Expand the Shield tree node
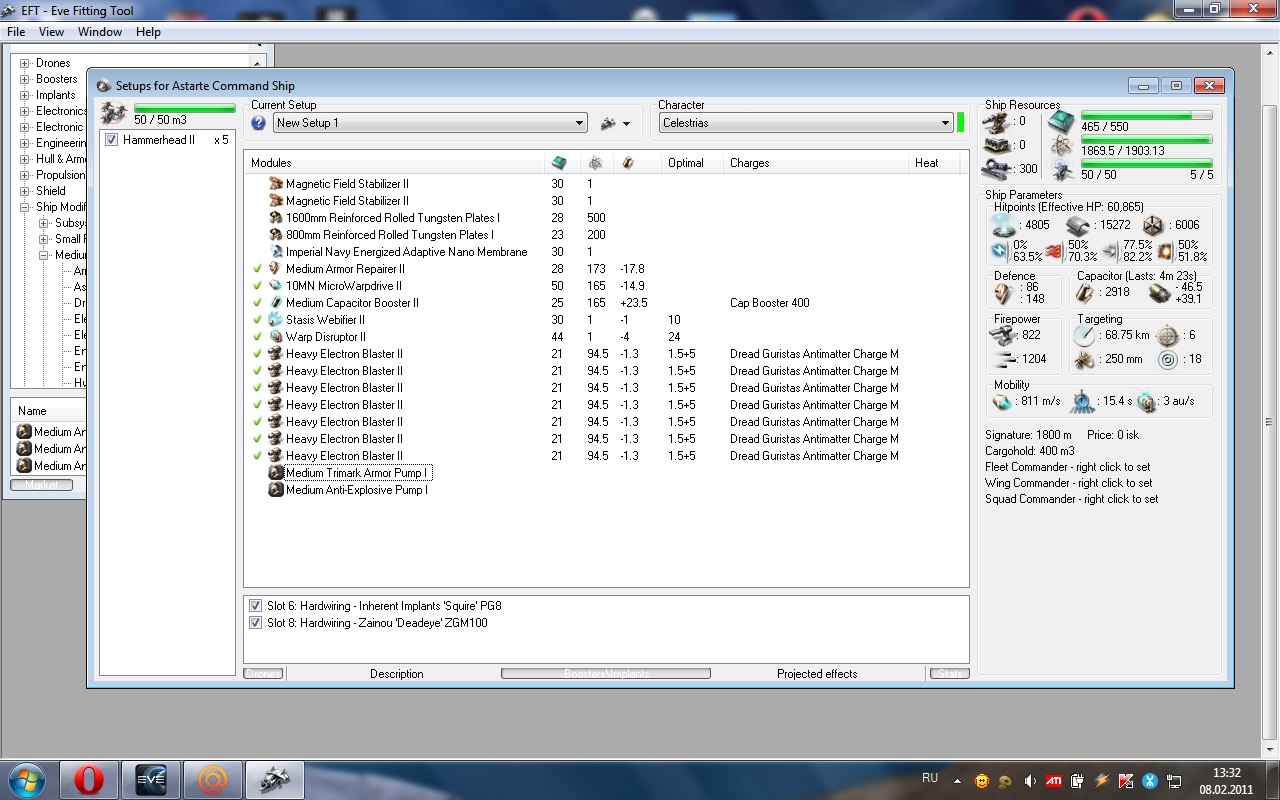This screenshot has height=800, width=1280. (25, 191)
